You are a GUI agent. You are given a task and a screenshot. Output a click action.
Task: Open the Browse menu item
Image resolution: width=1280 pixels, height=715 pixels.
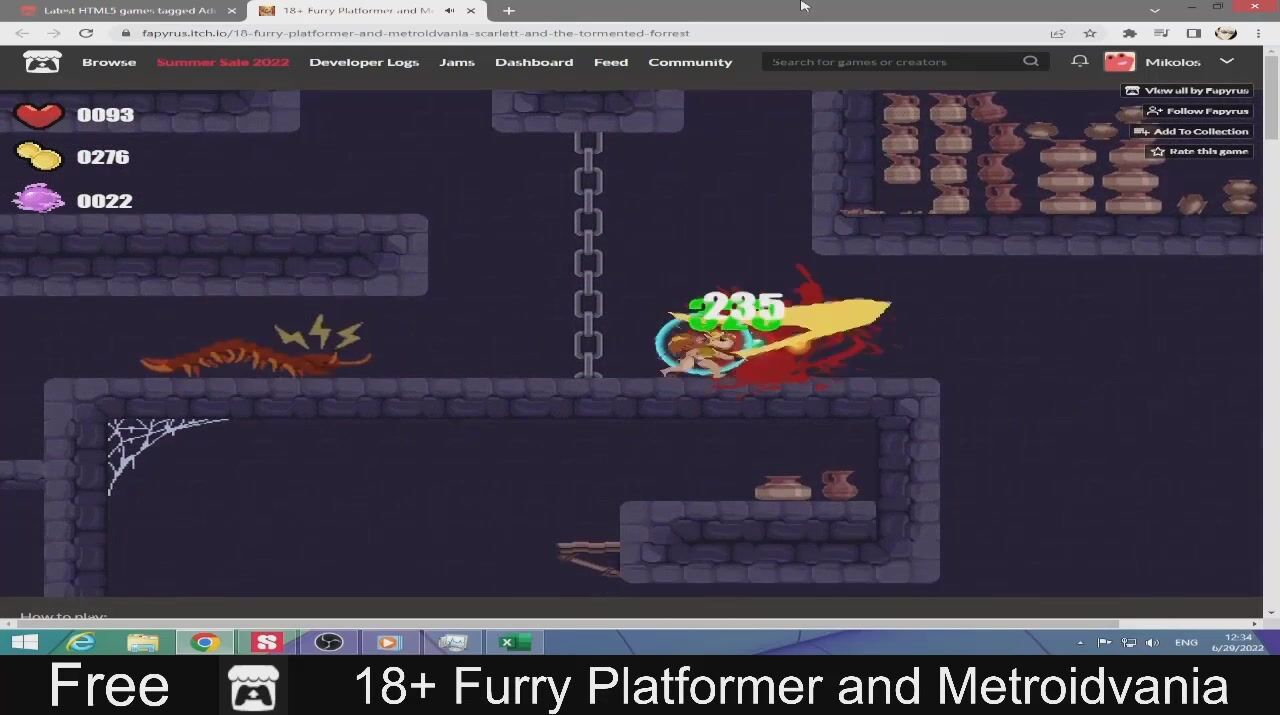(x=109, y=62)
